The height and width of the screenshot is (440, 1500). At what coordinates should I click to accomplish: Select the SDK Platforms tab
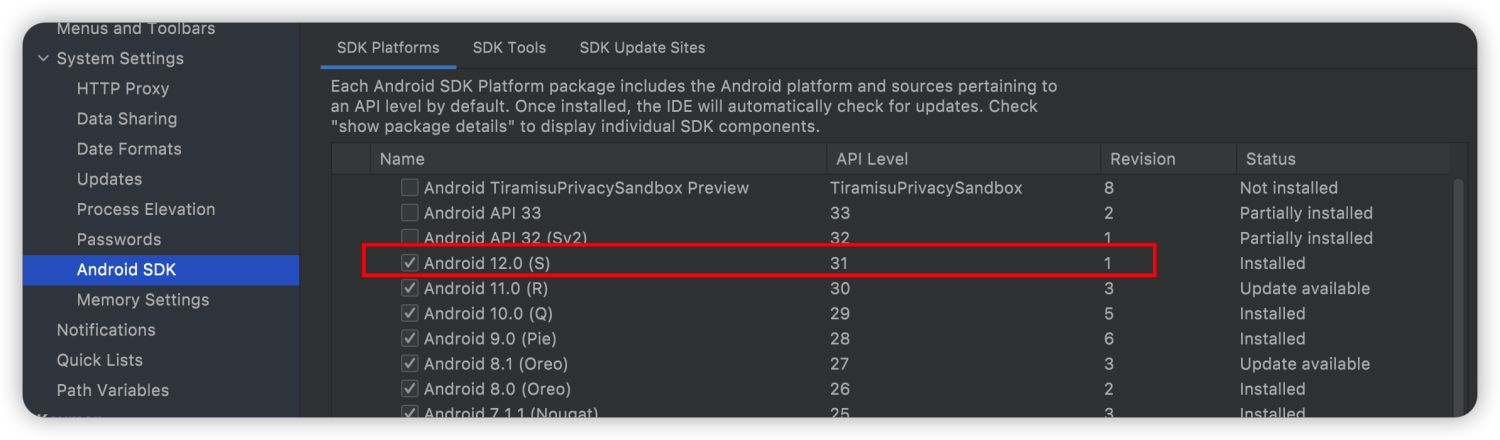[388, 48]
